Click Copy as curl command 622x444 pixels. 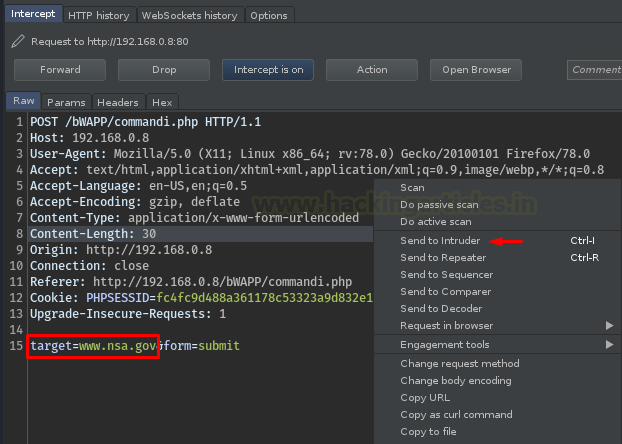(456, 415)
